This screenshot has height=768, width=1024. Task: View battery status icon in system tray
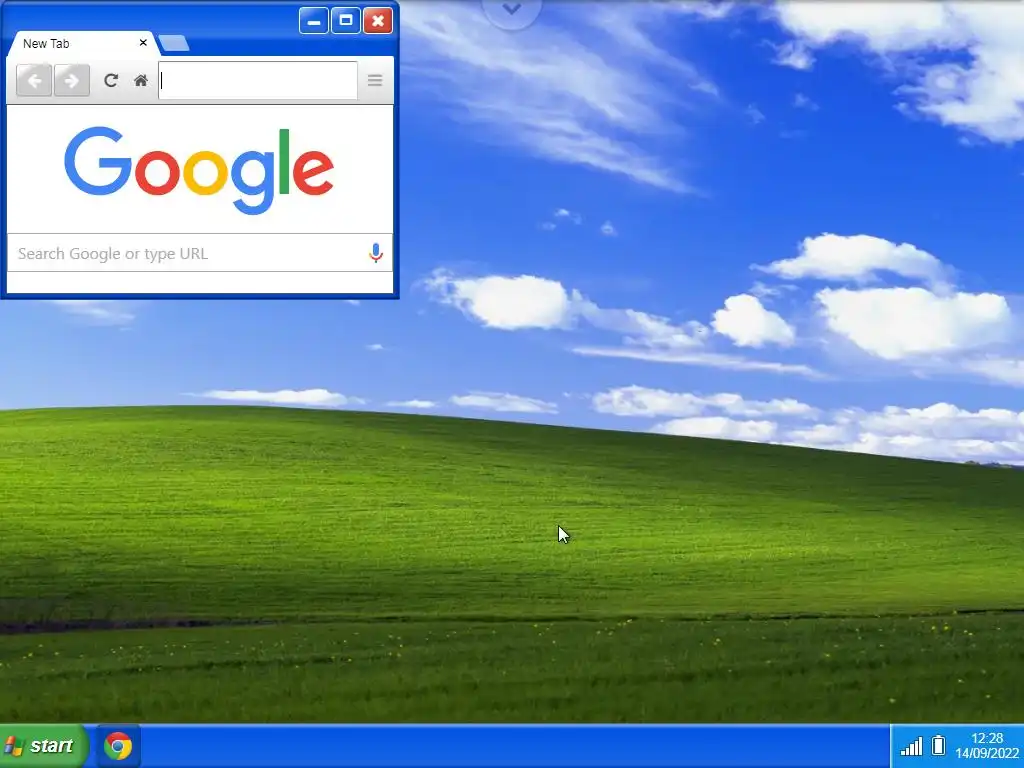(938, 745)
